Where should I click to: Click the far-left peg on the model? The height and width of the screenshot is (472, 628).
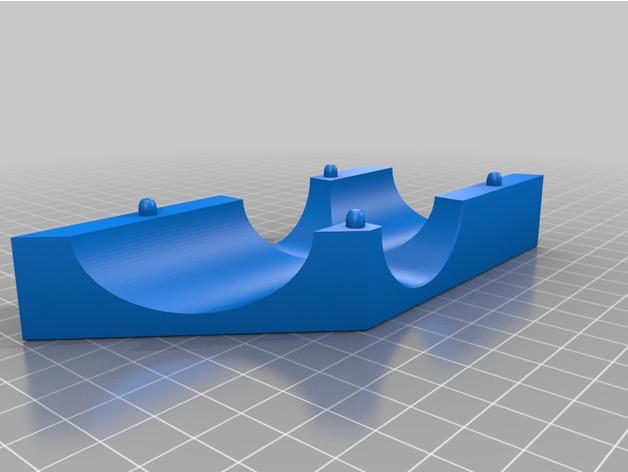point(148,207)
